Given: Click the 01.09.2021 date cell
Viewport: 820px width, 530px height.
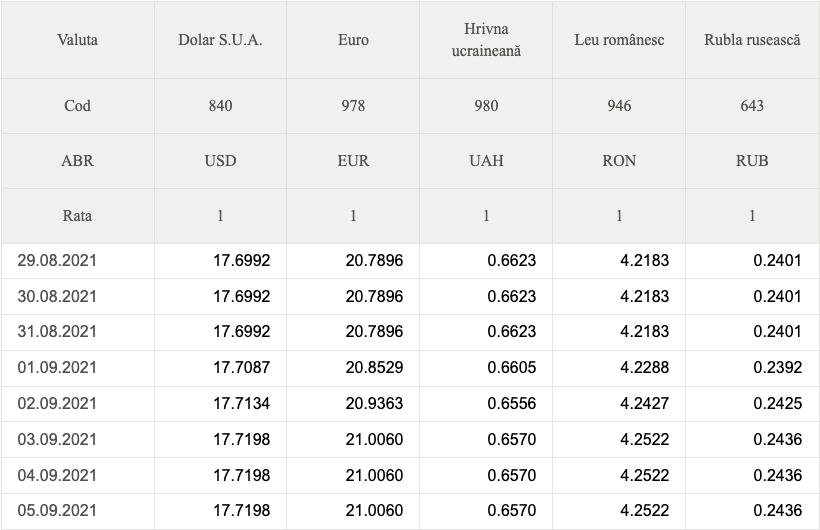Looking at the screenshot, I should [57, 367].
